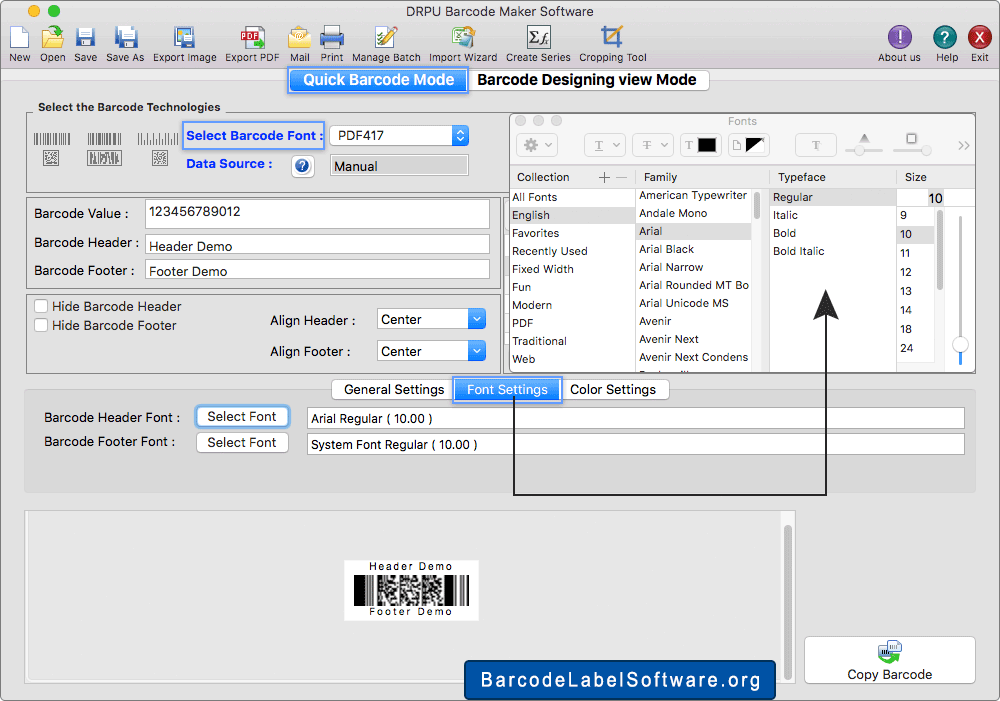Click the New document icon
Screen dimensions: 1000x701
(x=19, y=38)
